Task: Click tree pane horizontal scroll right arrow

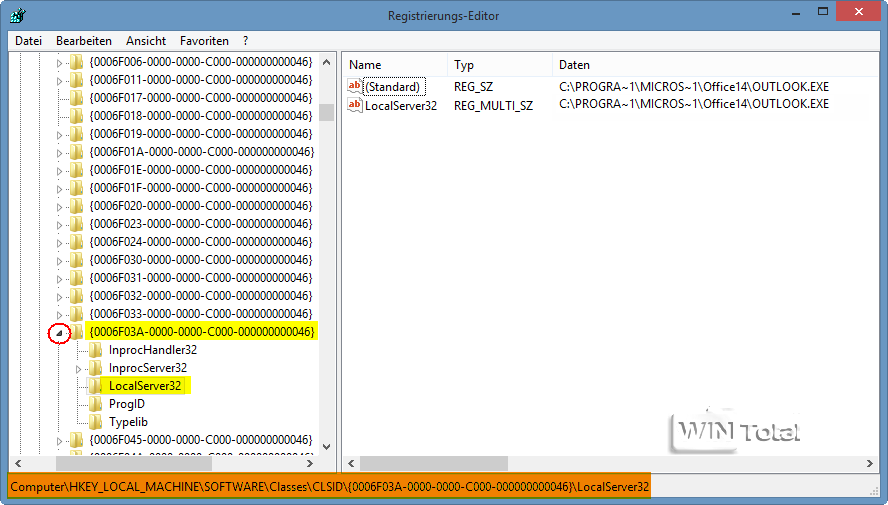Action: click(x=310, y=463)
